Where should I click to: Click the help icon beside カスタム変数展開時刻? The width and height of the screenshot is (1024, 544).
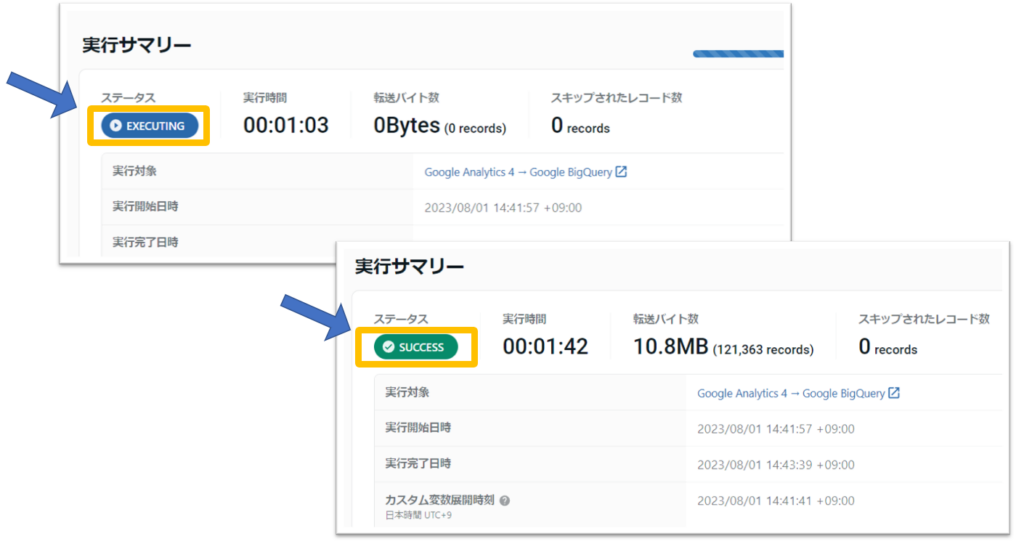[504, 500]
